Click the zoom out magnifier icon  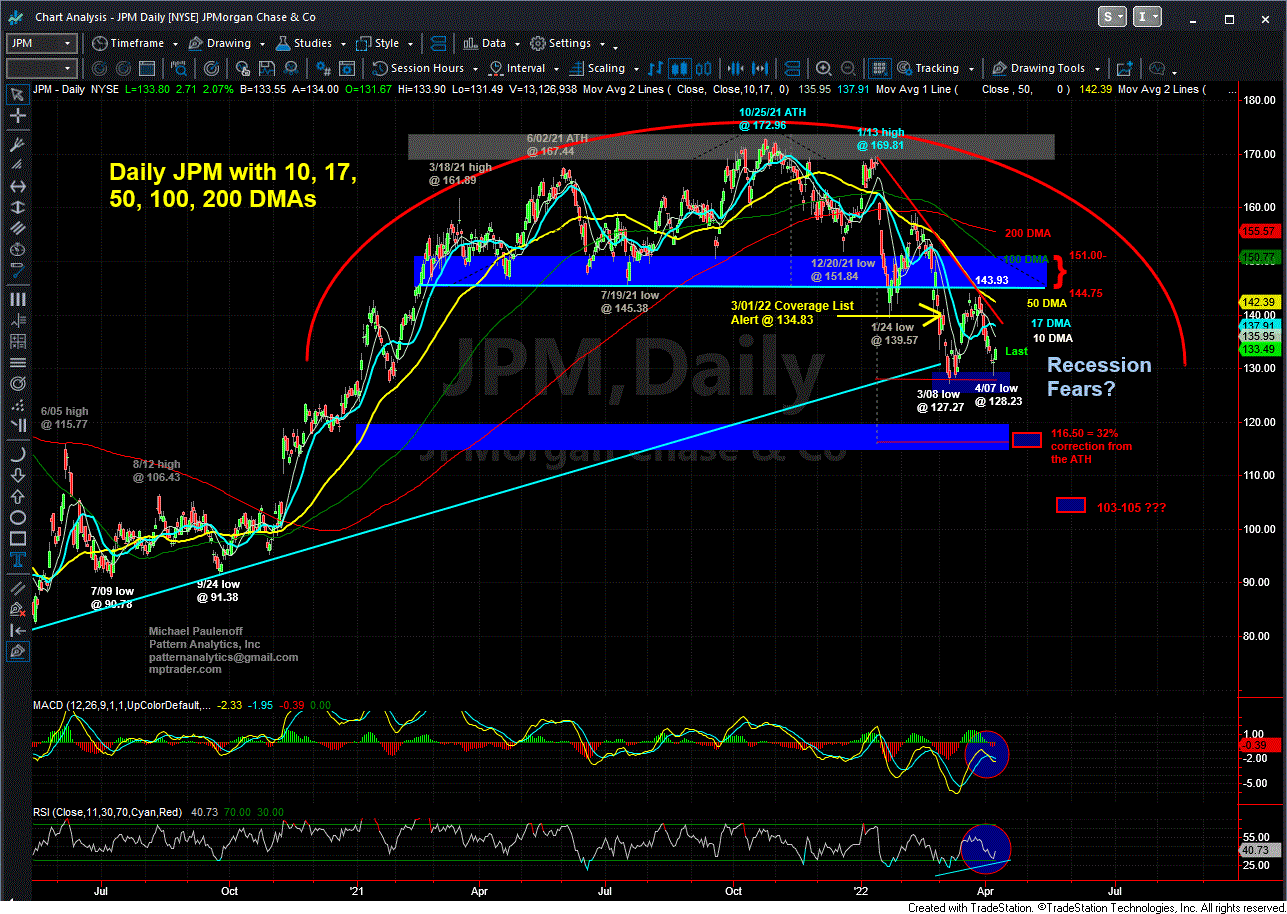point(847,69)
